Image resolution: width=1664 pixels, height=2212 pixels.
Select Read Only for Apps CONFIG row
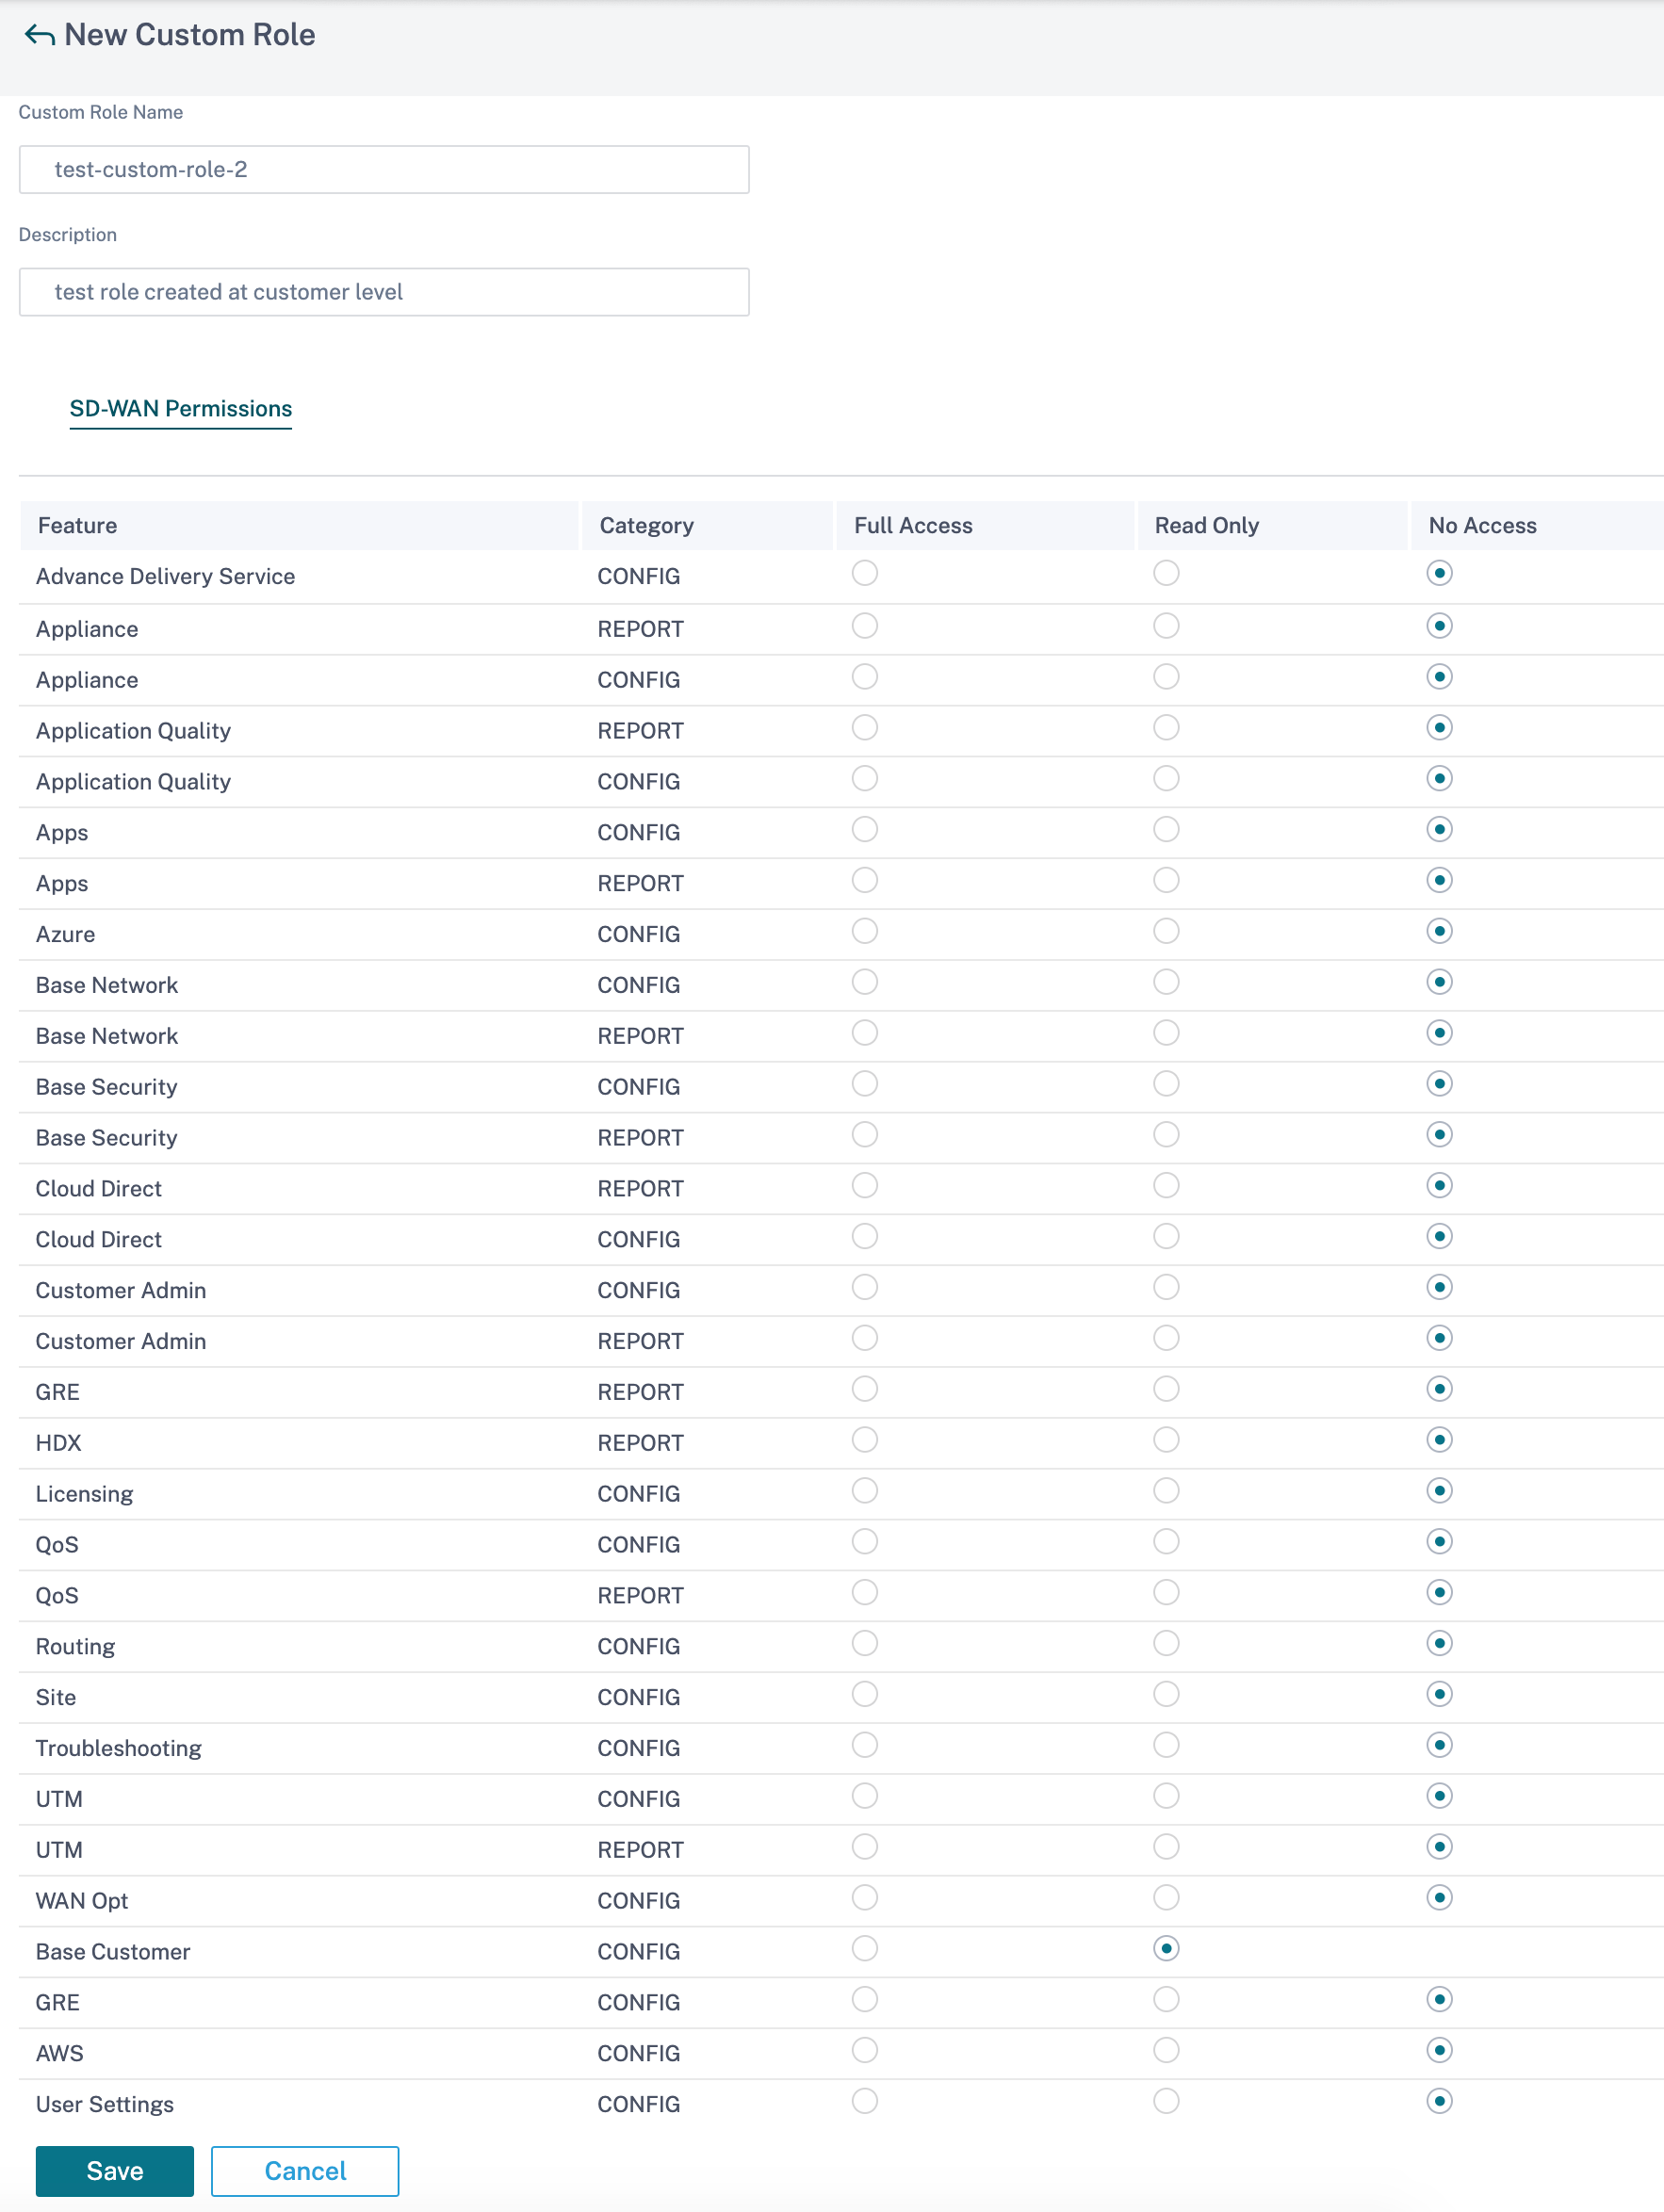(1166, 830)
